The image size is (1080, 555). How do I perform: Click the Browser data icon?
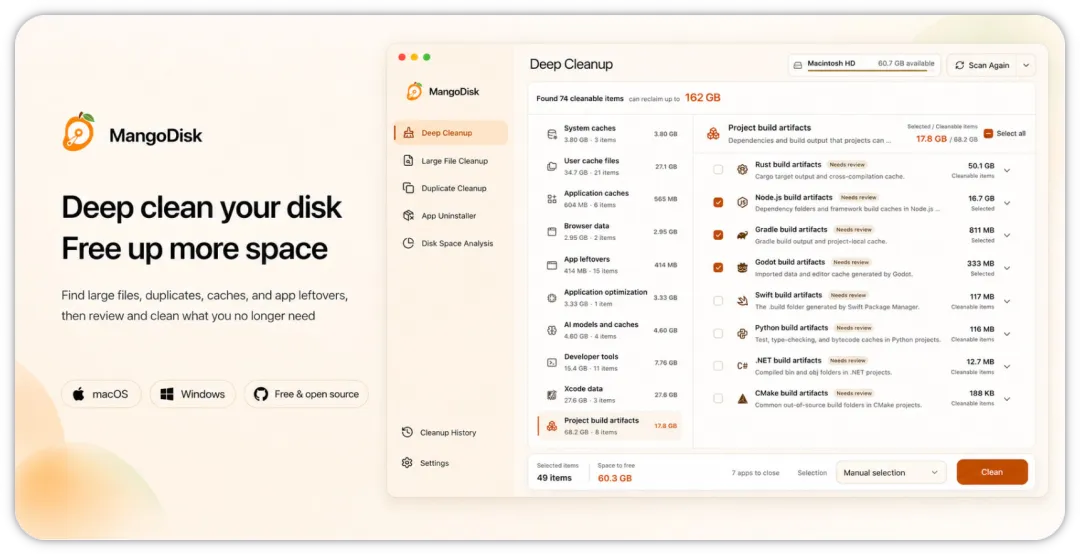click(x=552, y=232)
